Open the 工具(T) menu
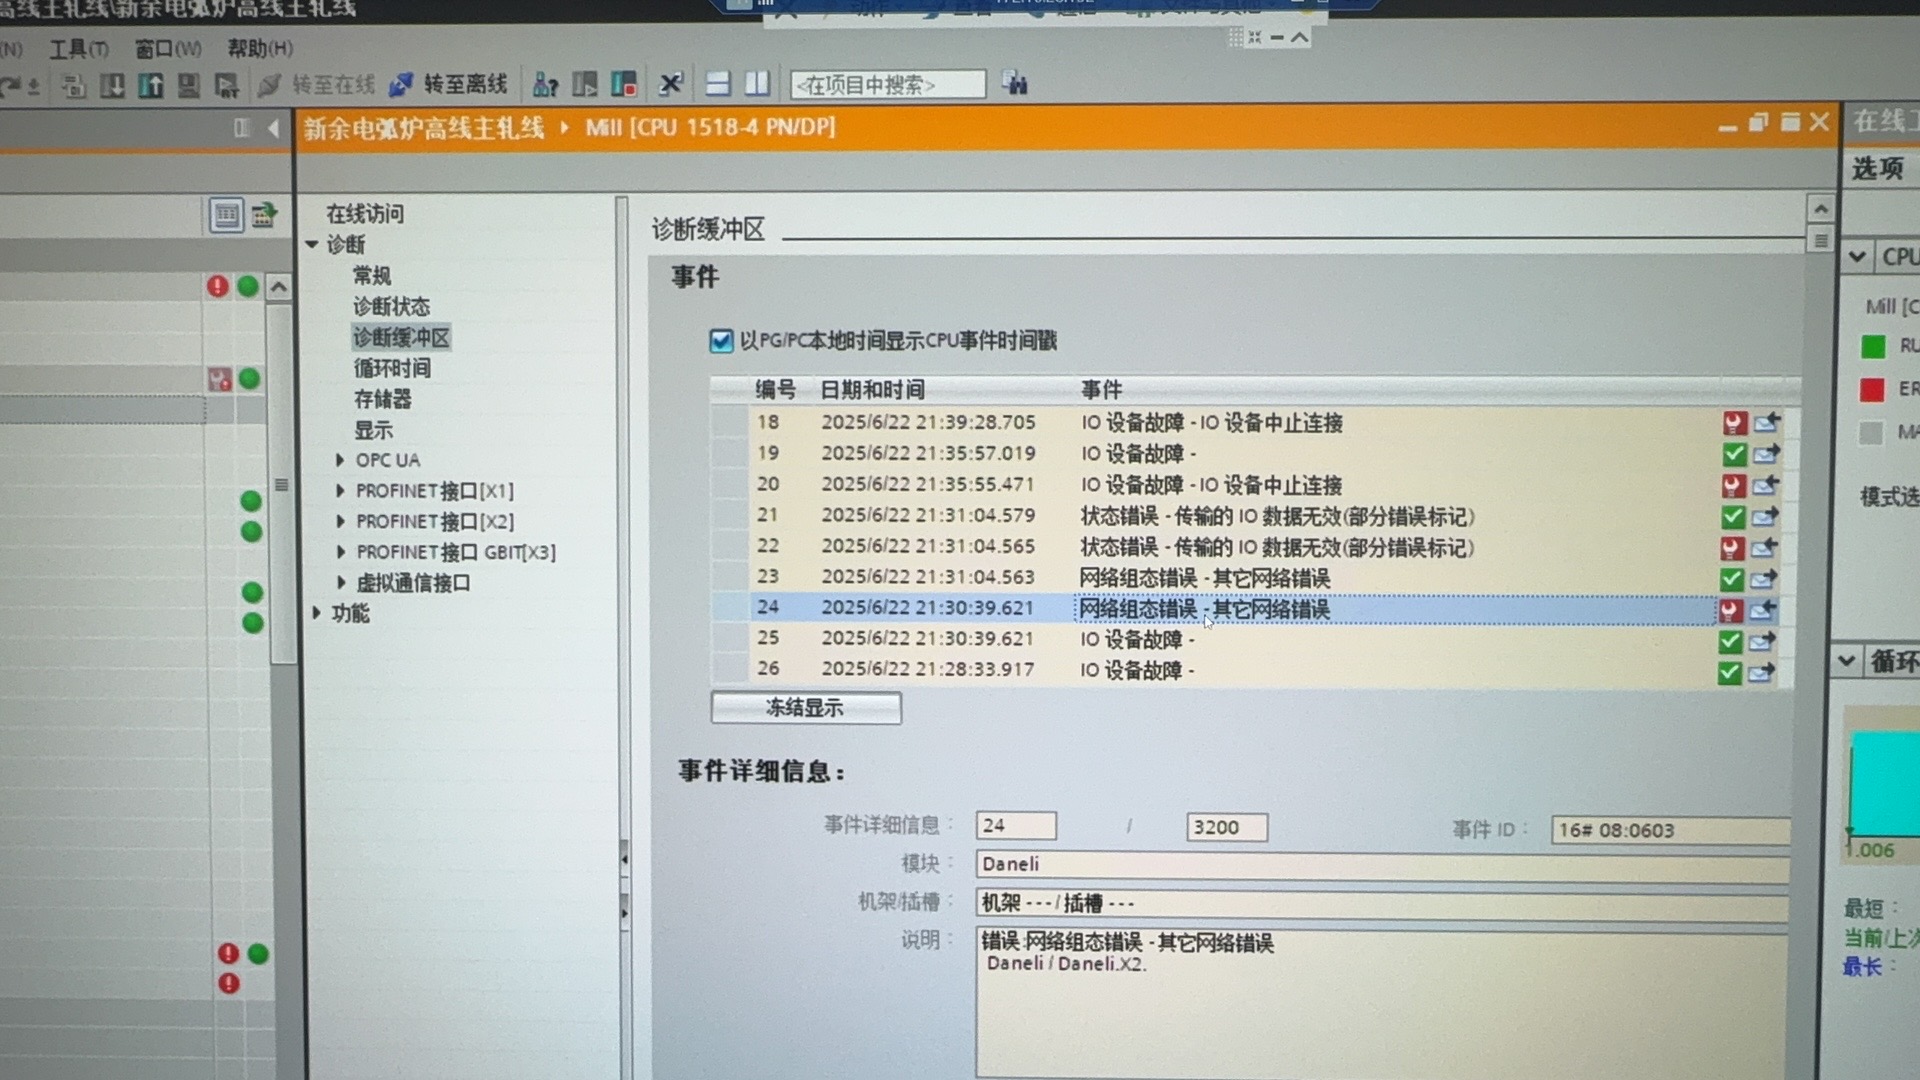The width and height of the screenshot is (1920, 1080). pos(78,49)
